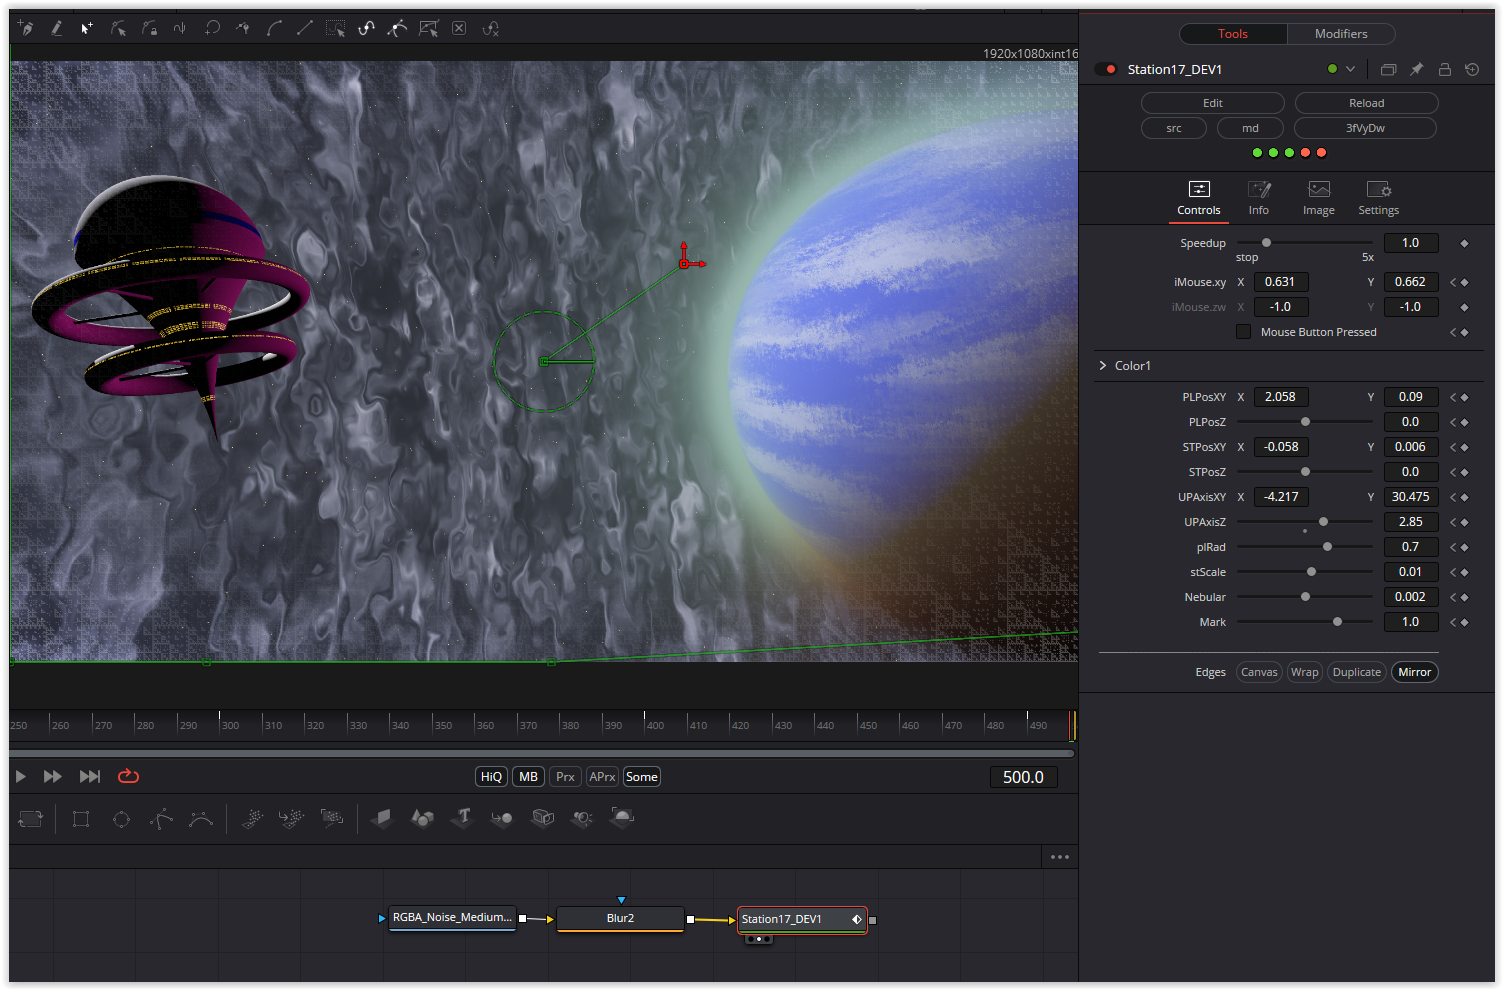1503x990 pixels.
Task: Open the Image tab in the inspector
Action: (x=1318, y=198)
